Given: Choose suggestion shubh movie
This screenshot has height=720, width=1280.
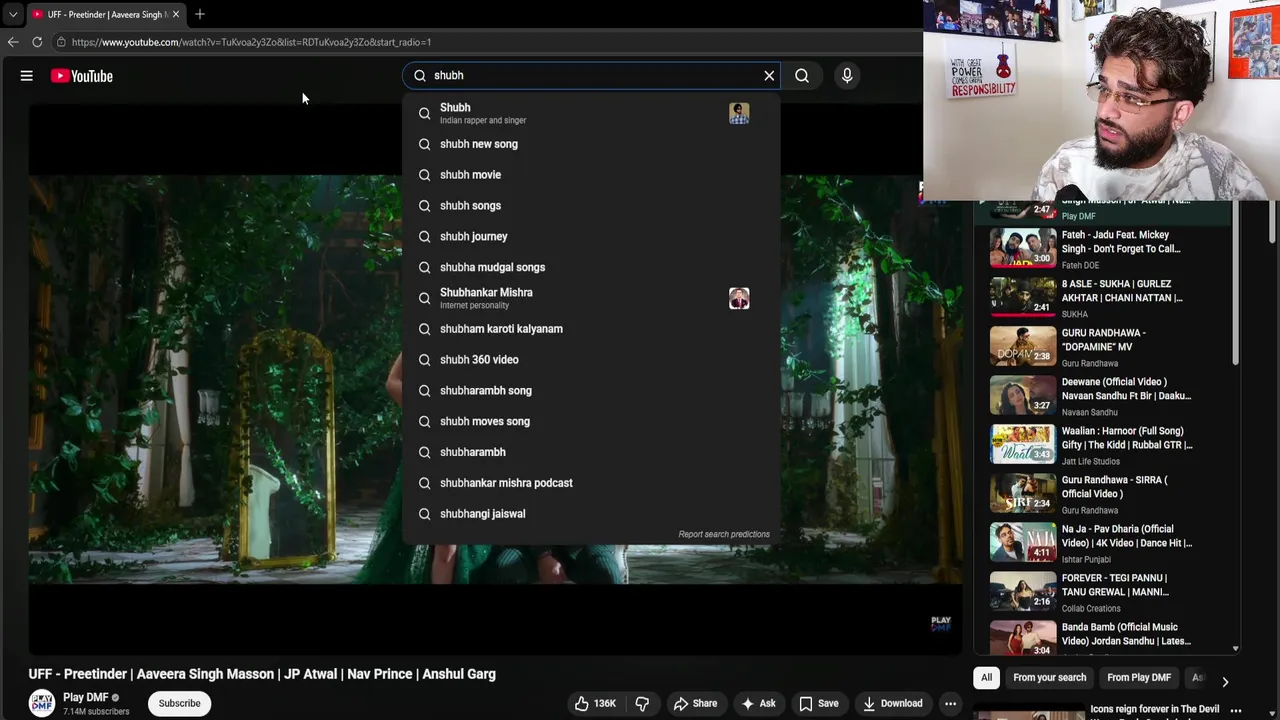Looking at the screenshot, I should [590, 175].
